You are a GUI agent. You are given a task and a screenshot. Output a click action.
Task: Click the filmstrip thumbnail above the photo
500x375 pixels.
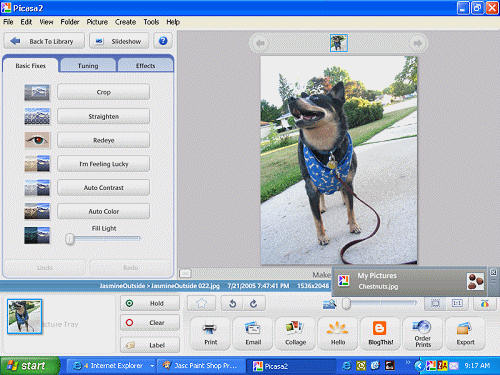coord(339,43)
